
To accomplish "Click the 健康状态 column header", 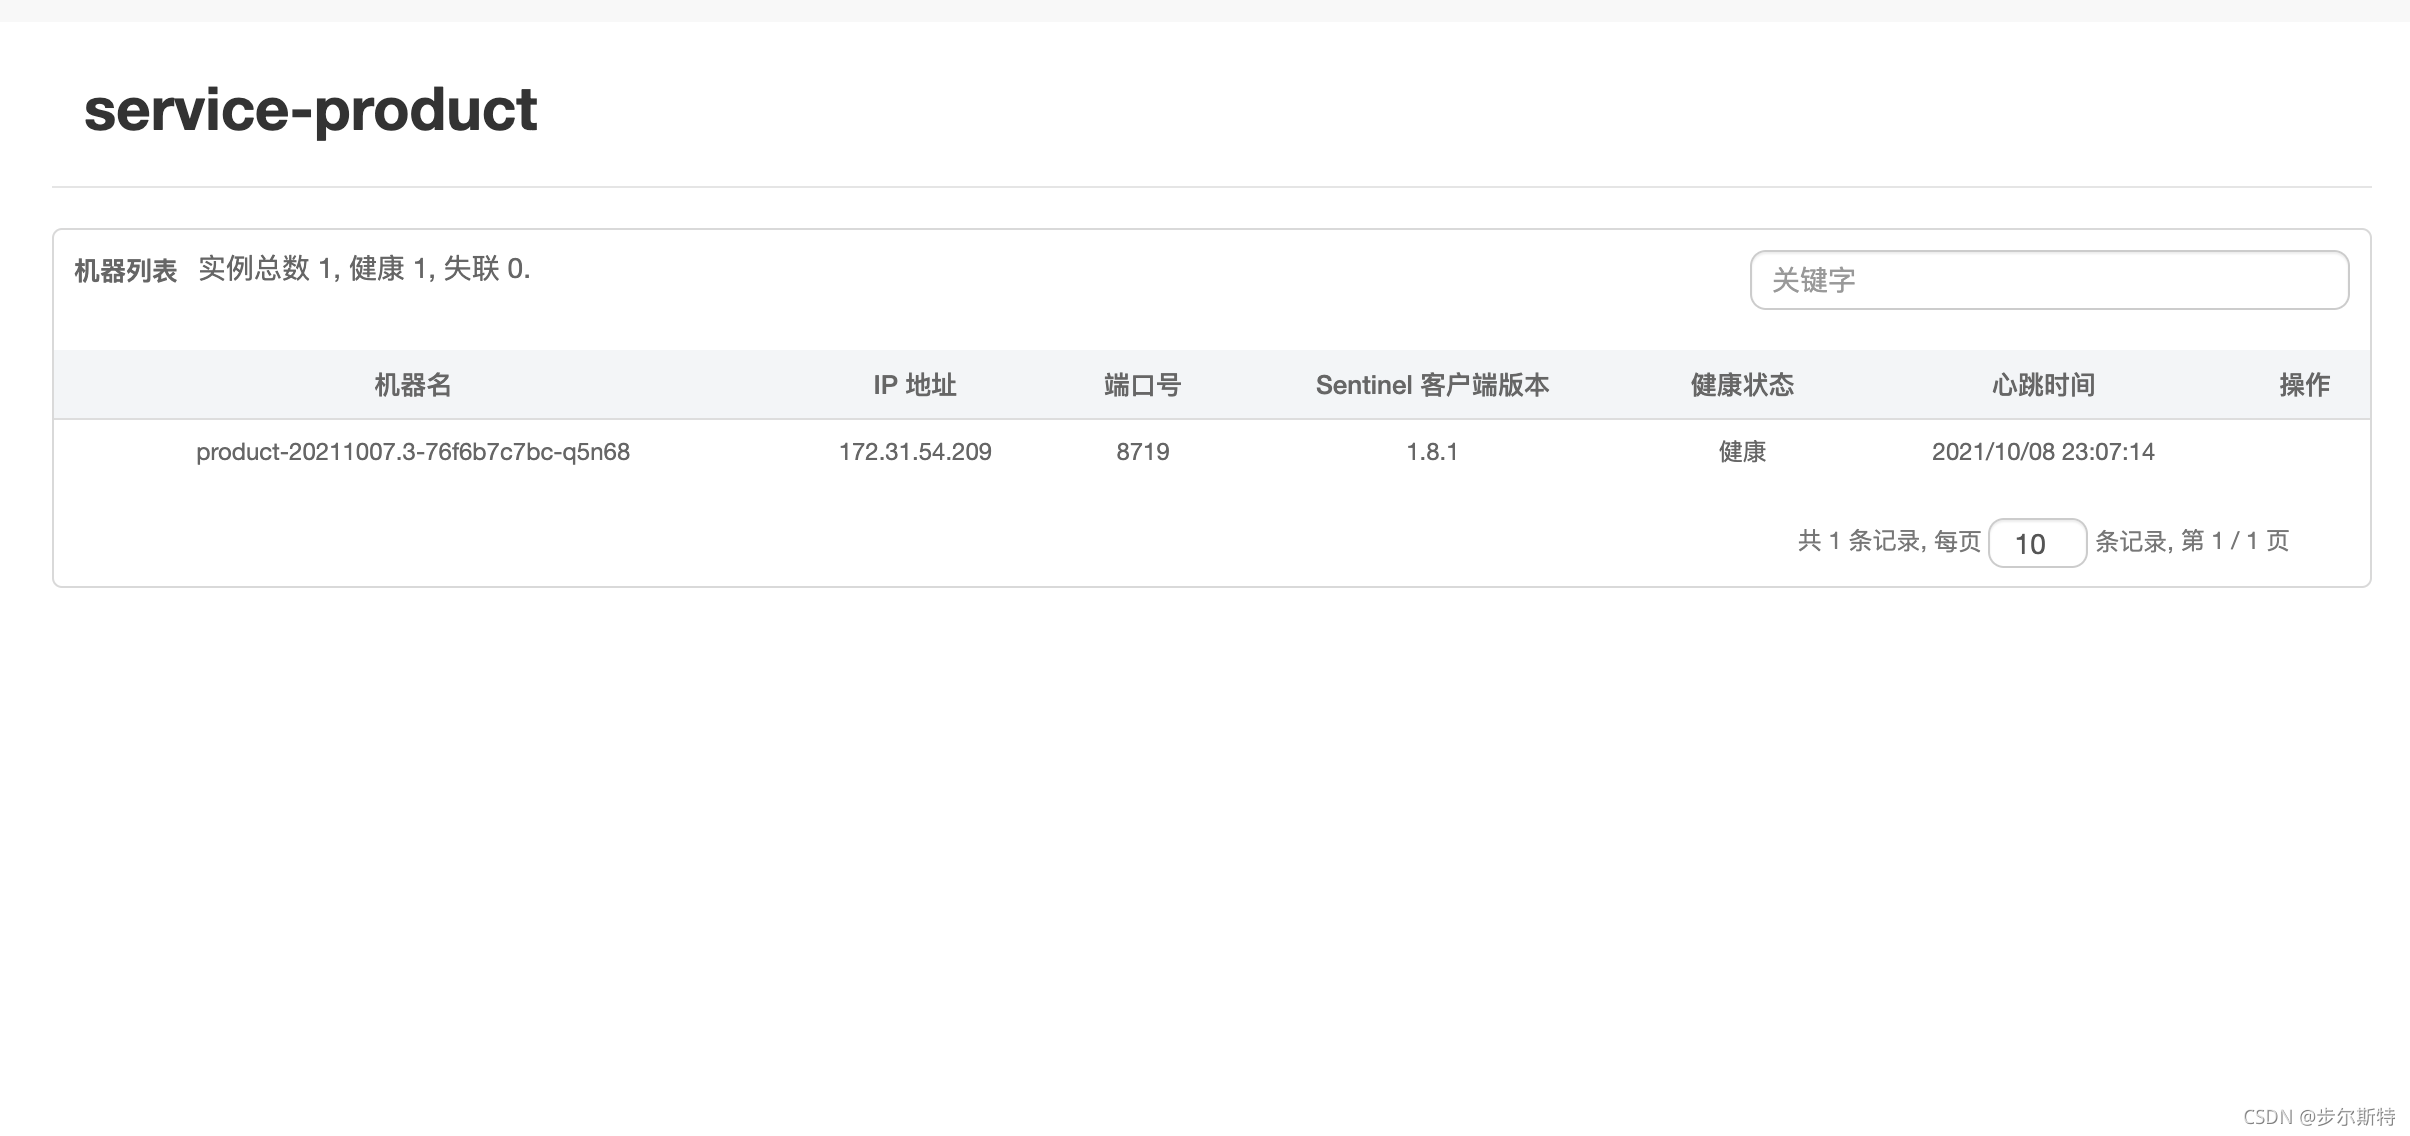I will click(x=1741, y=385).
